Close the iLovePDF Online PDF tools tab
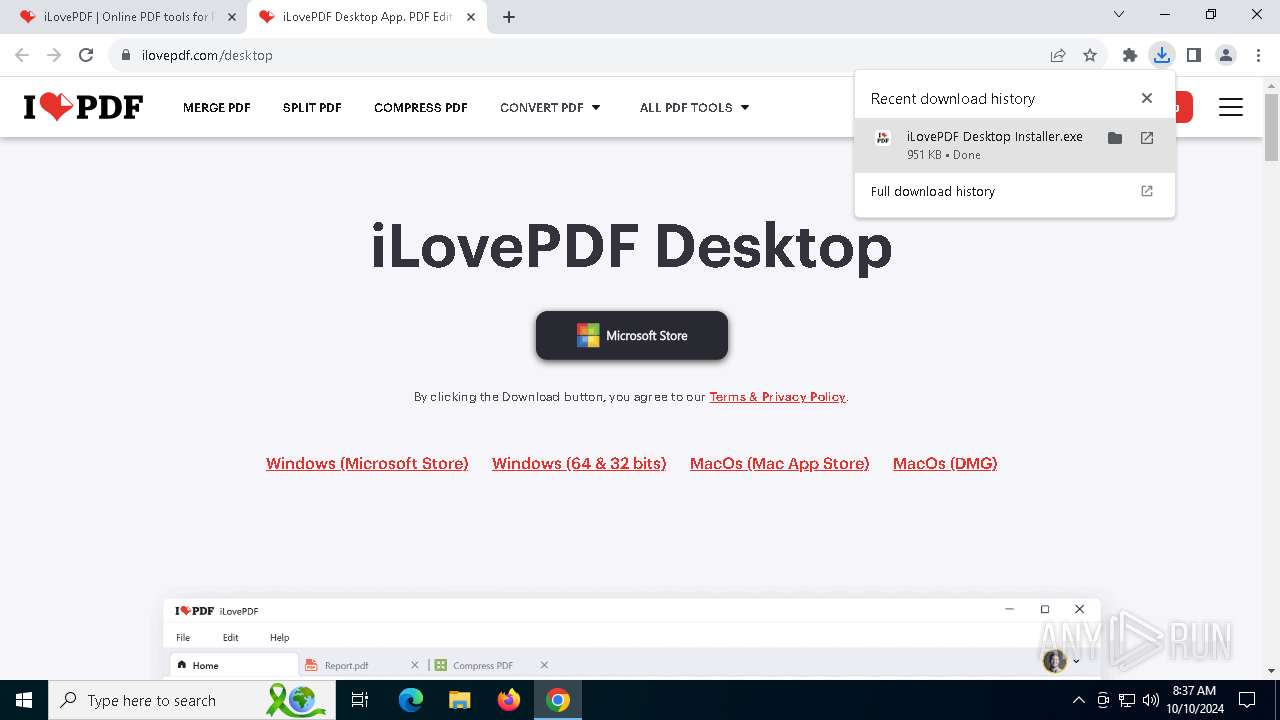The height and width of the screenshot is (720, 1280). click(x=231, y=17)
